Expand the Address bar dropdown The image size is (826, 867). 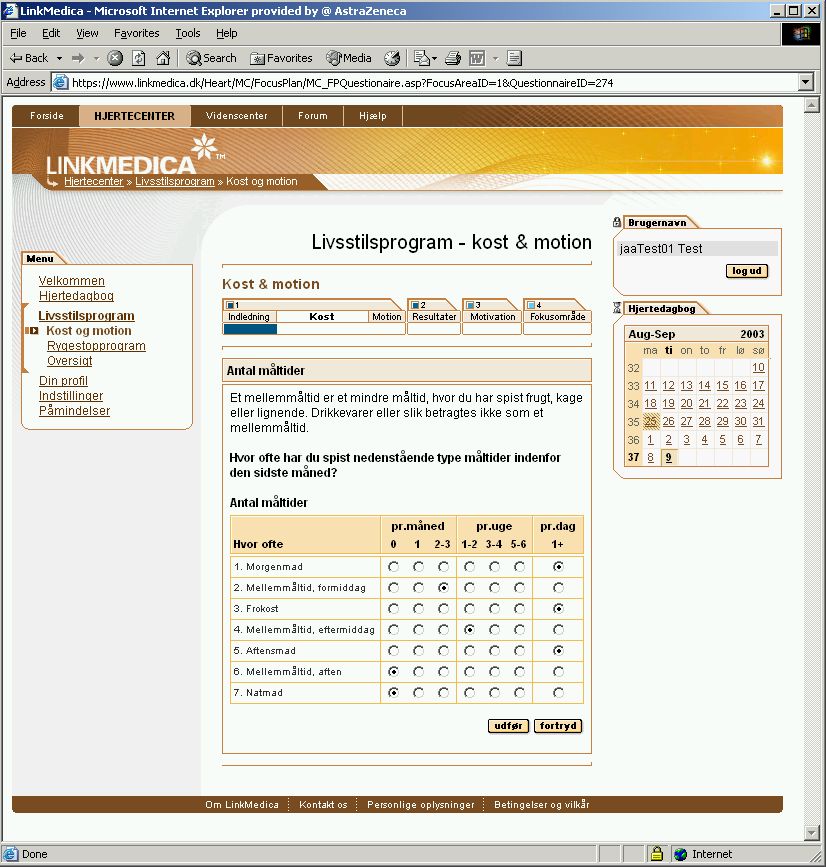pos(806,82)
